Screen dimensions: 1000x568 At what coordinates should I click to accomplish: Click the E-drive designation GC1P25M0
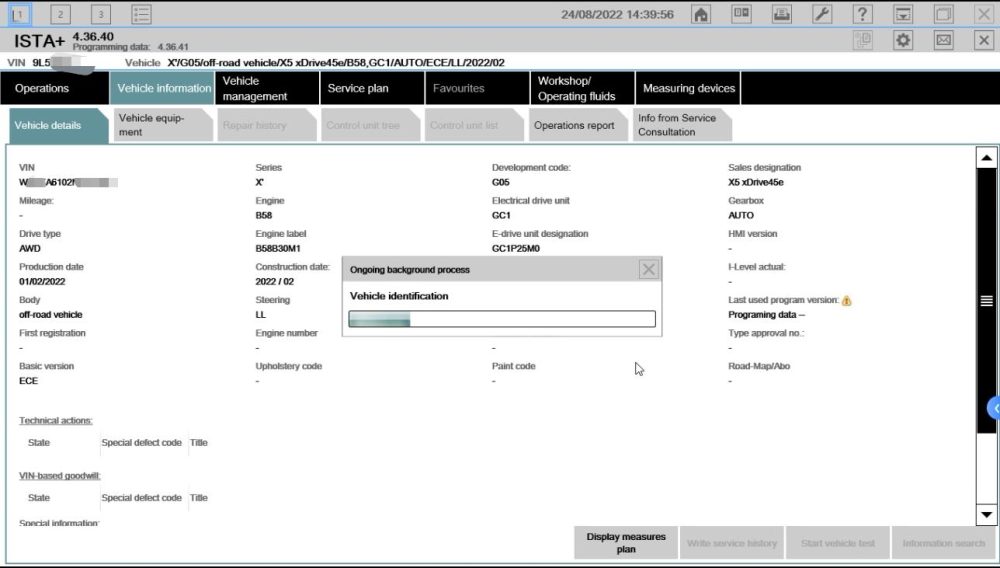515,249
